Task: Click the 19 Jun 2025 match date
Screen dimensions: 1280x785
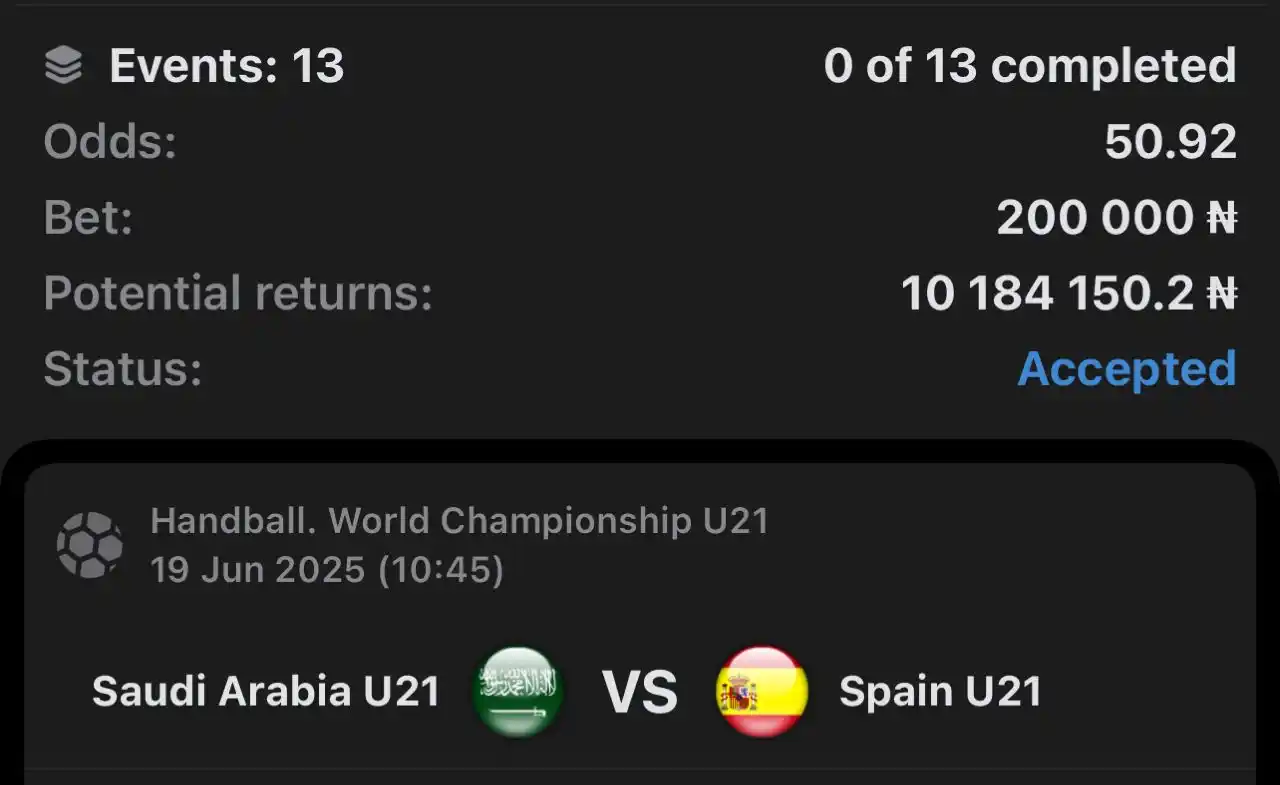Action: [327, 570]
